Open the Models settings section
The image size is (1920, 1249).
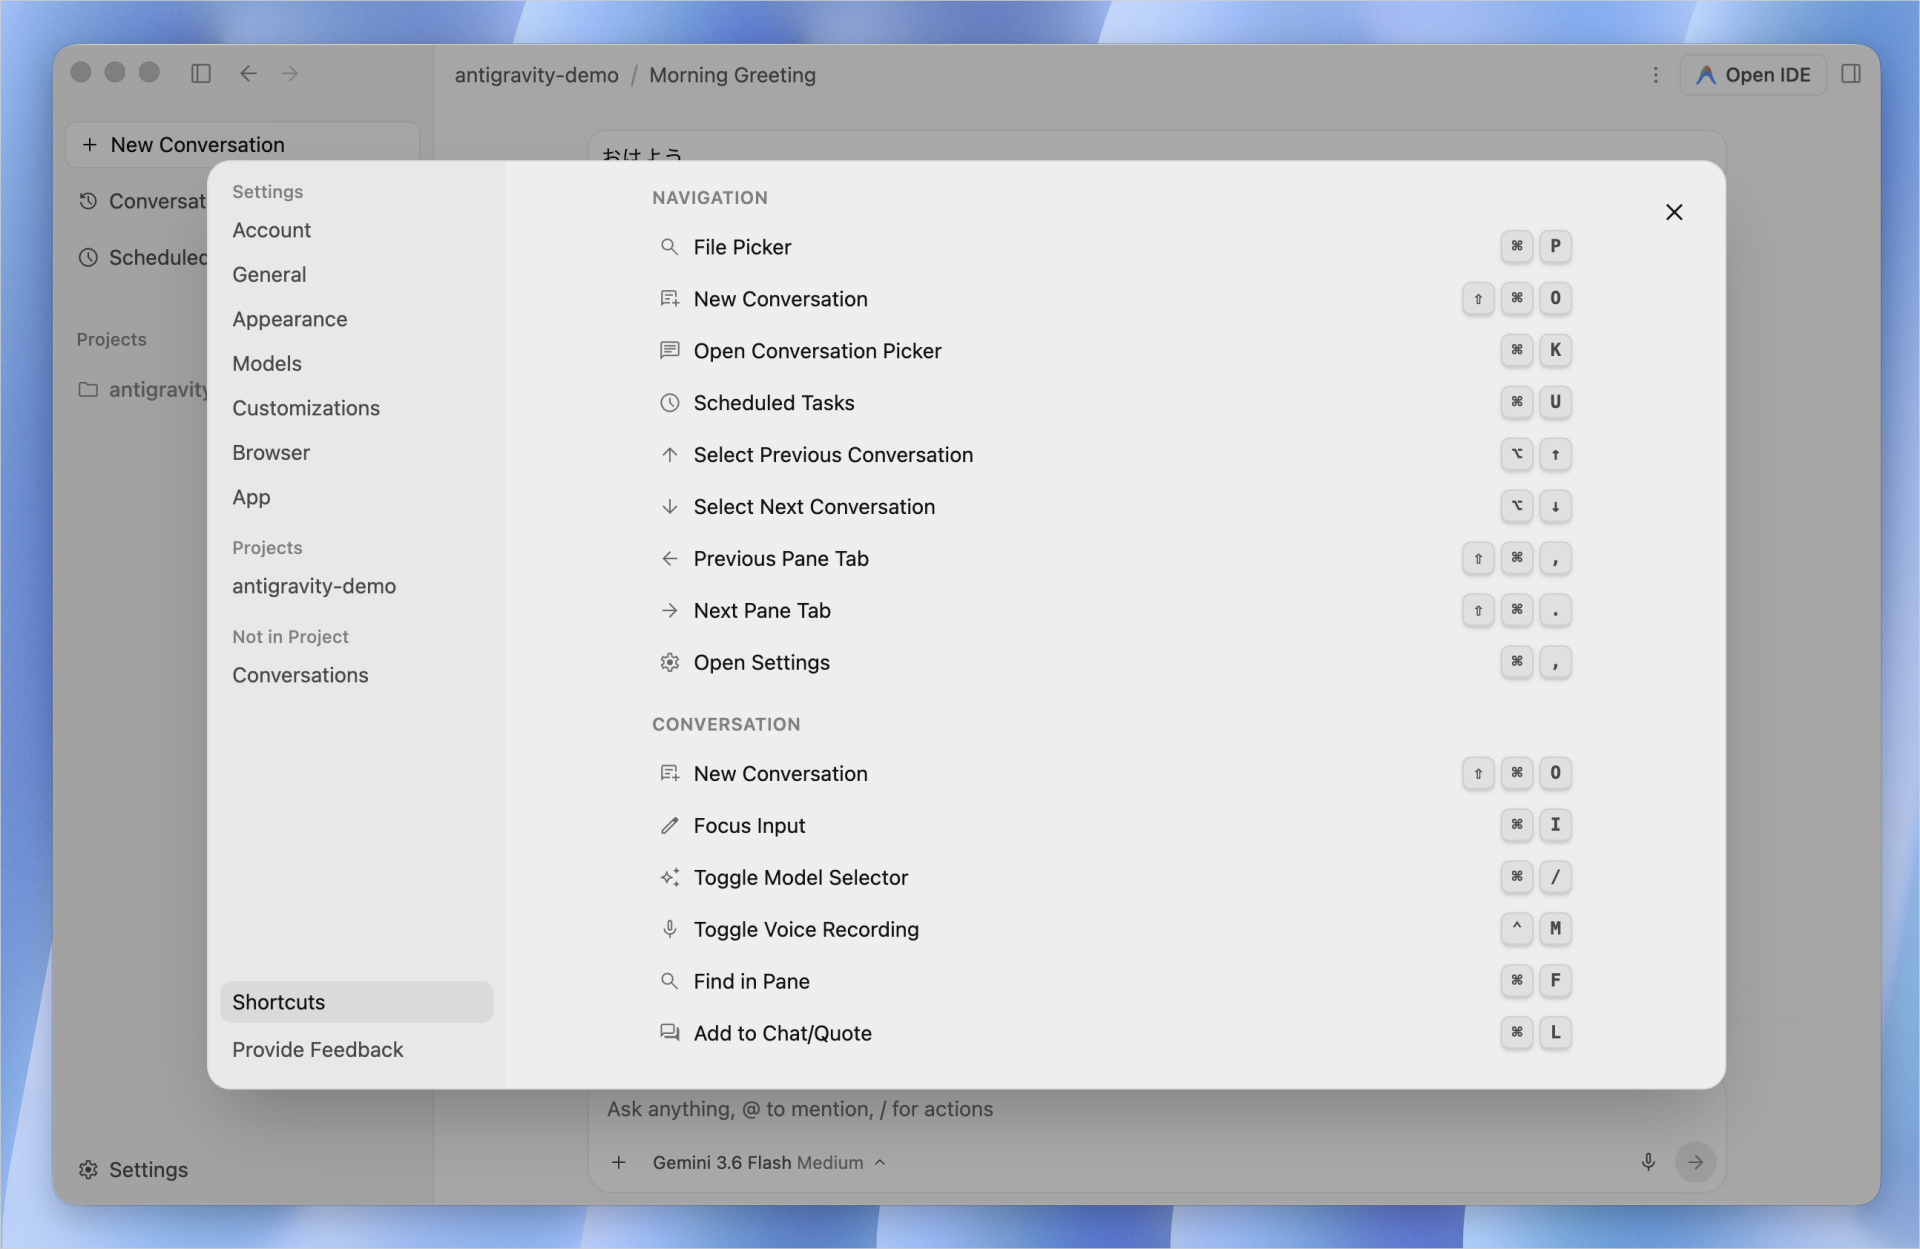coord(267,364)
